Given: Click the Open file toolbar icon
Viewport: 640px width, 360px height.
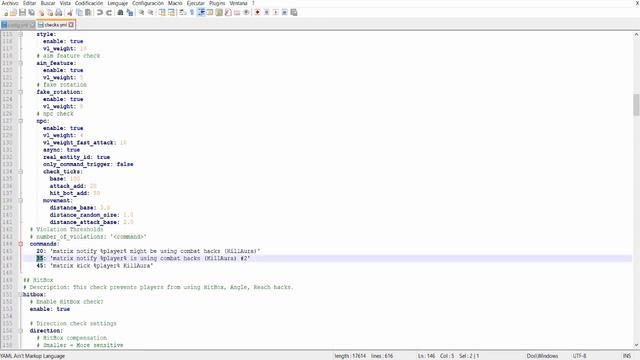Looking at the screenshot, I should 13,13.
